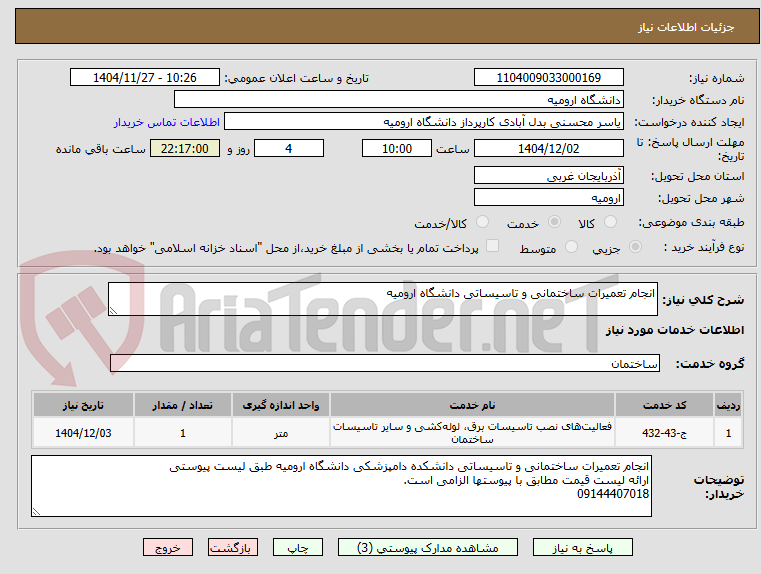Click the remaining days field showing 4
This screenshot has width=761, height=574.
(289, 148)
